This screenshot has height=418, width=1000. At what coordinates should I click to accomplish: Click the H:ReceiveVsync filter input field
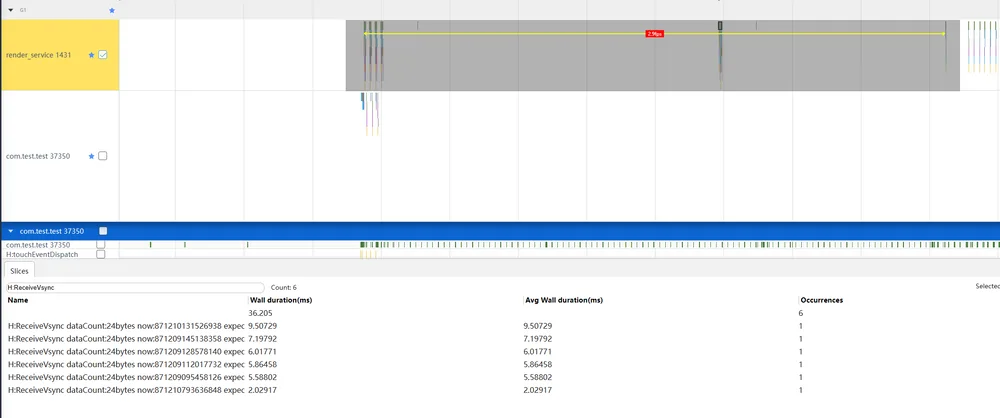[x=135, y=288]
